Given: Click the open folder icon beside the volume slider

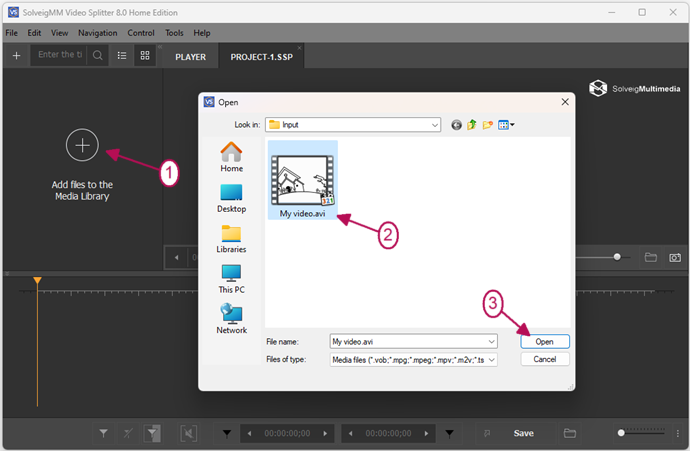Looking at the screenshot, I should [651, 257].
